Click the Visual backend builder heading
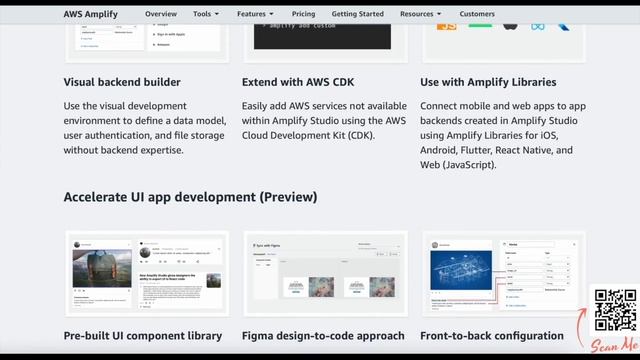Viewport: 640px width, 360px height. (x=122, y=82)
